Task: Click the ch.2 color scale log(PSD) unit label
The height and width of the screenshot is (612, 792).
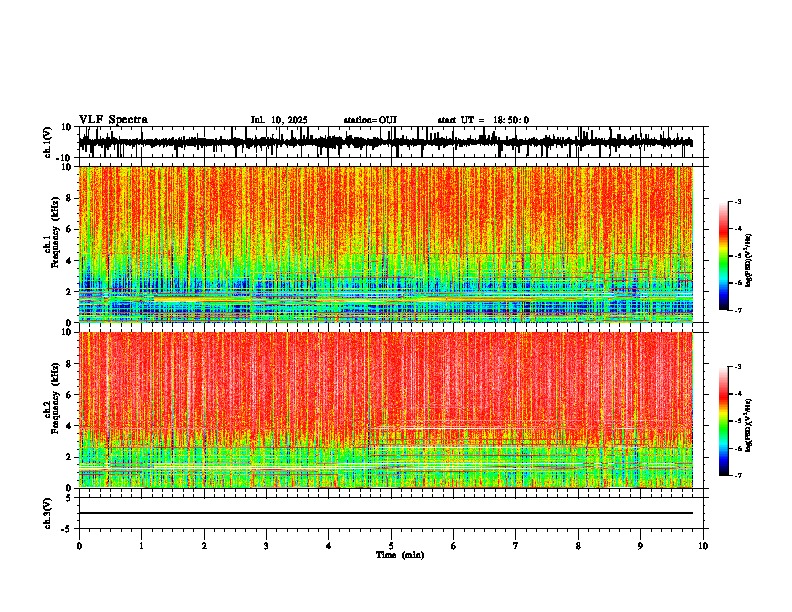Action: tap(749, 425)
